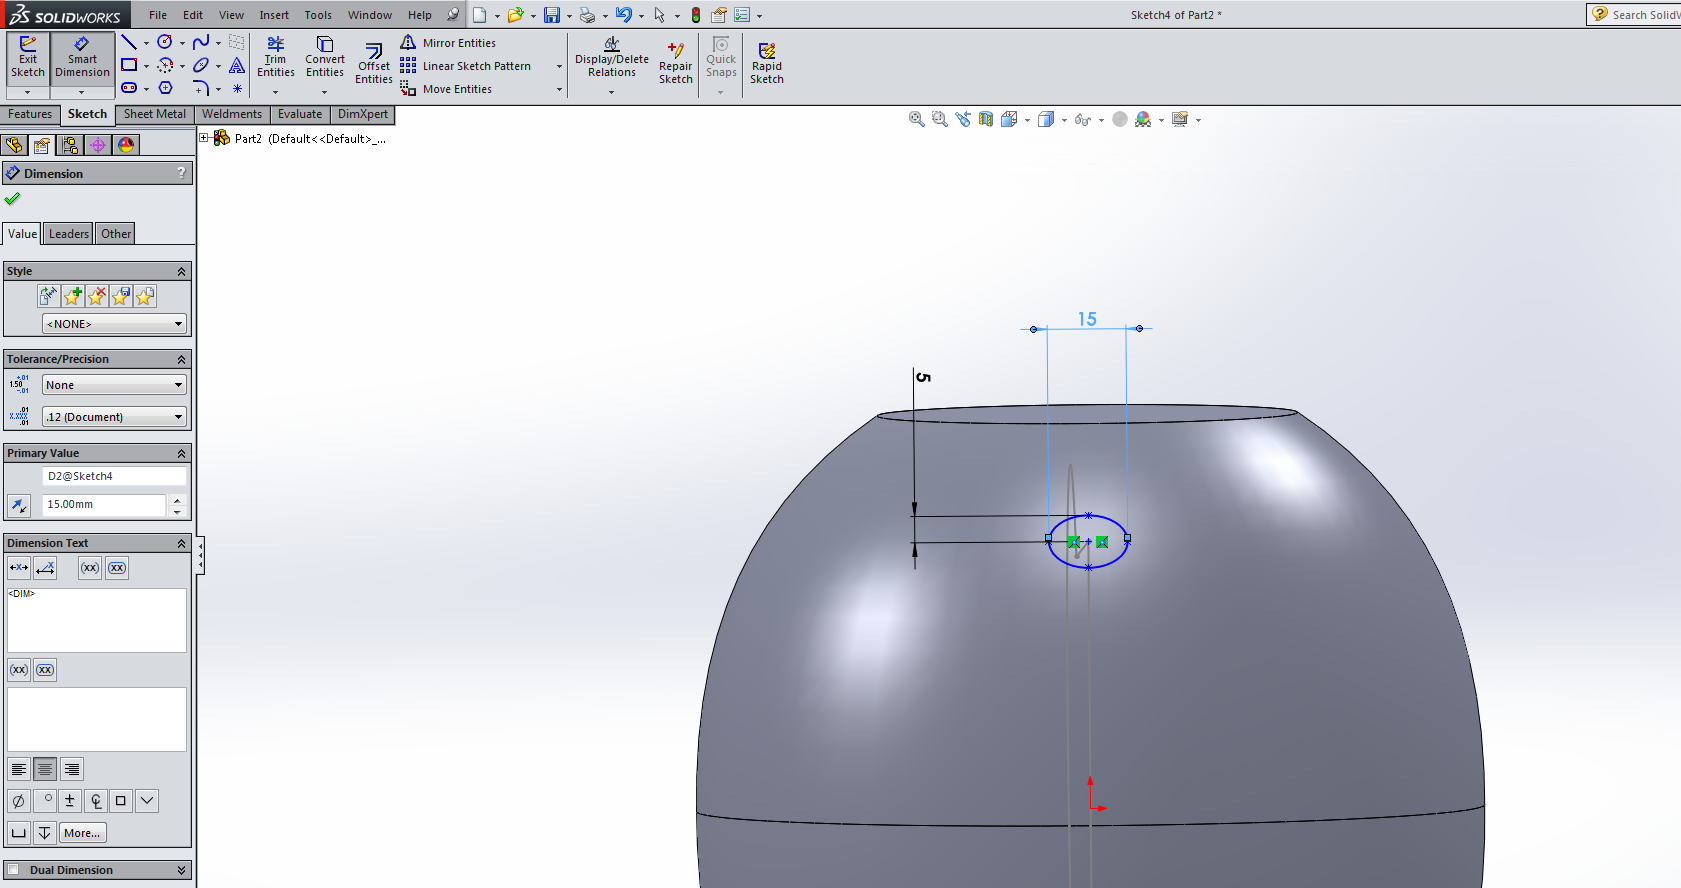Click the Save icon in the top toolbar
Image resolution: width=1681 pixels, height=888 pixels.
coord(552,15)
